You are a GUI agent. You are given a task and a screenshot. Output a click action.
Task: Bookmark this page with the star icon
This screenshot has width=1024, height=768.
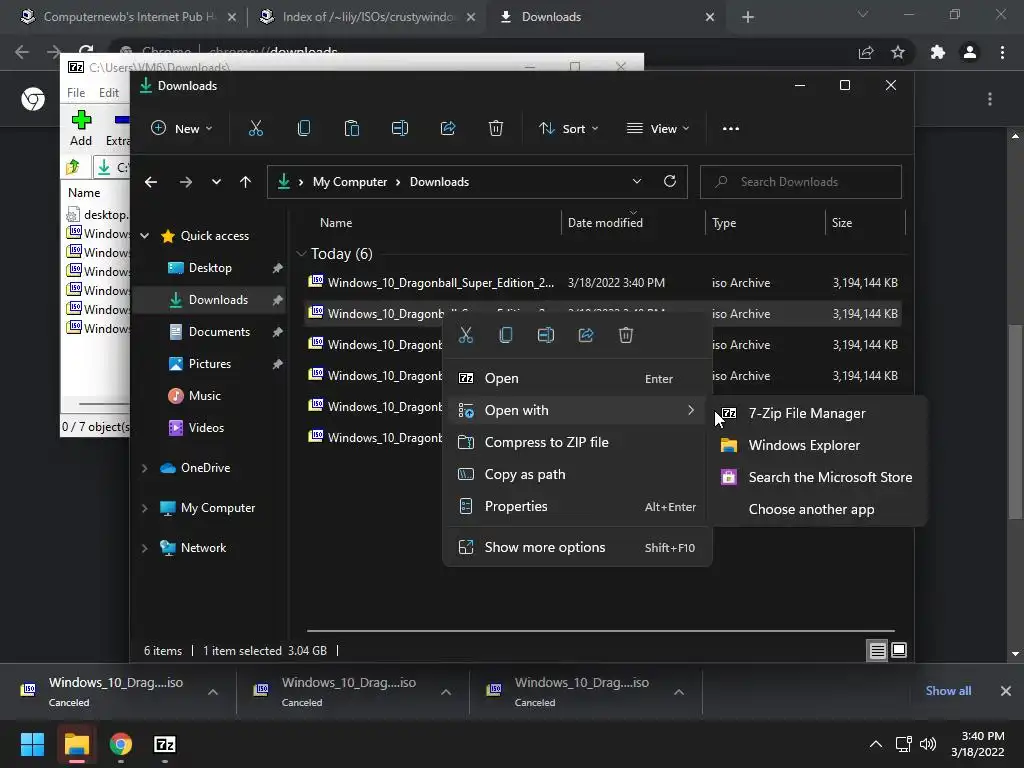pyautogui.click(x=898, y=52)
